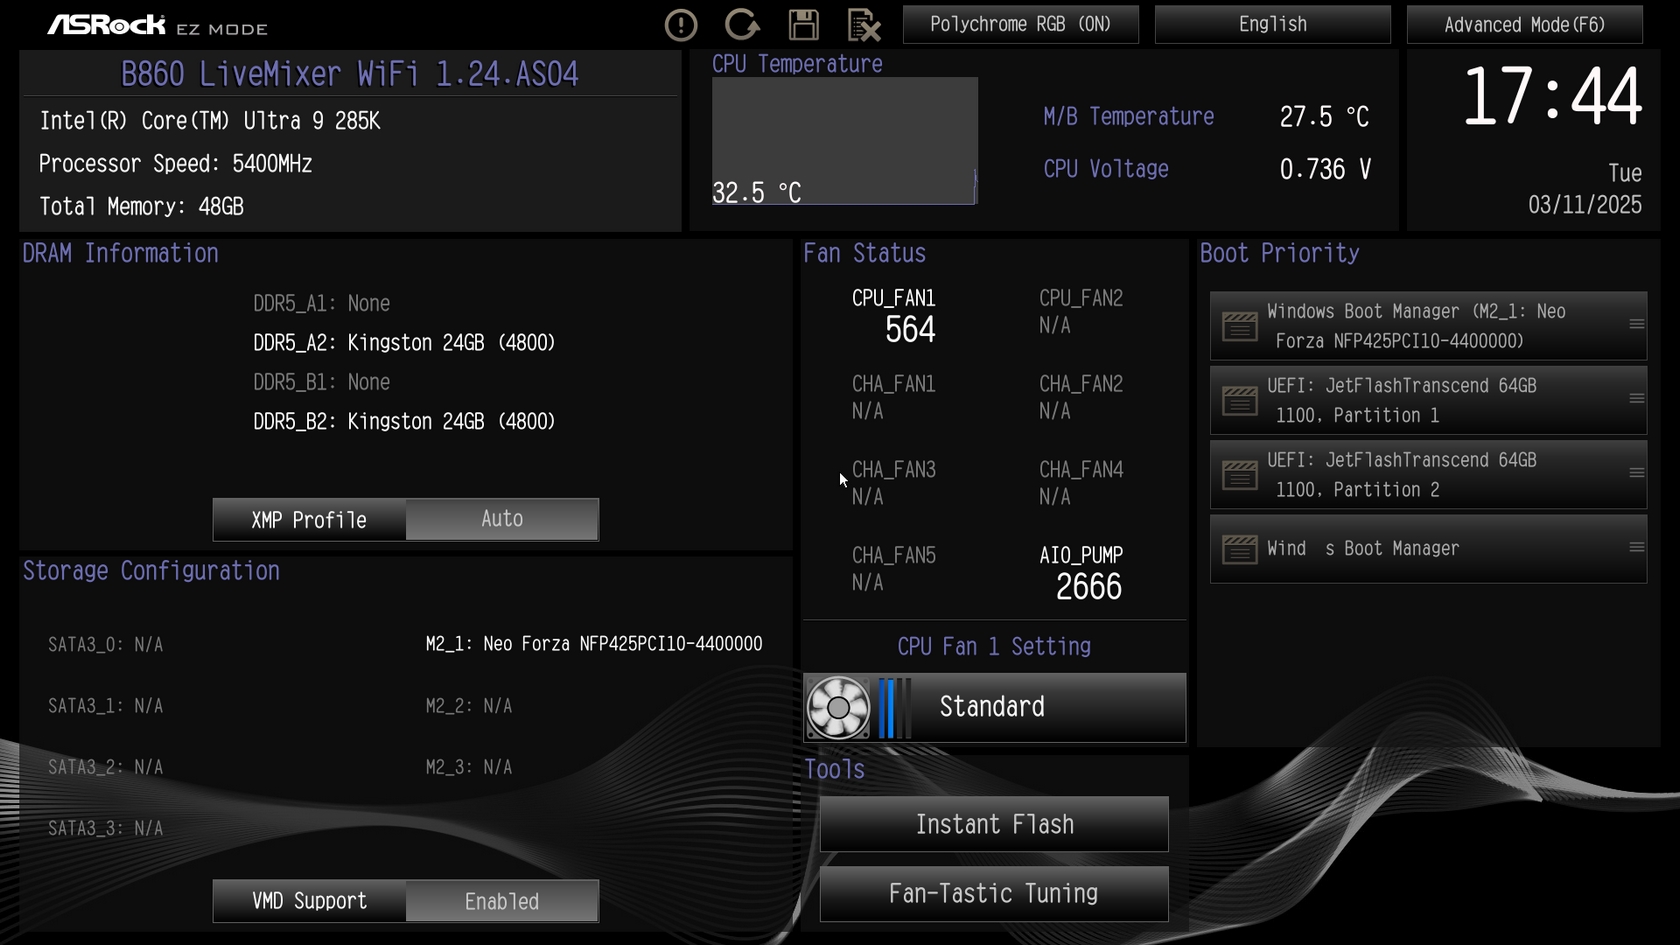Click the CHA_FAN5 N/A reading
1680x945 pixels.
867,583
